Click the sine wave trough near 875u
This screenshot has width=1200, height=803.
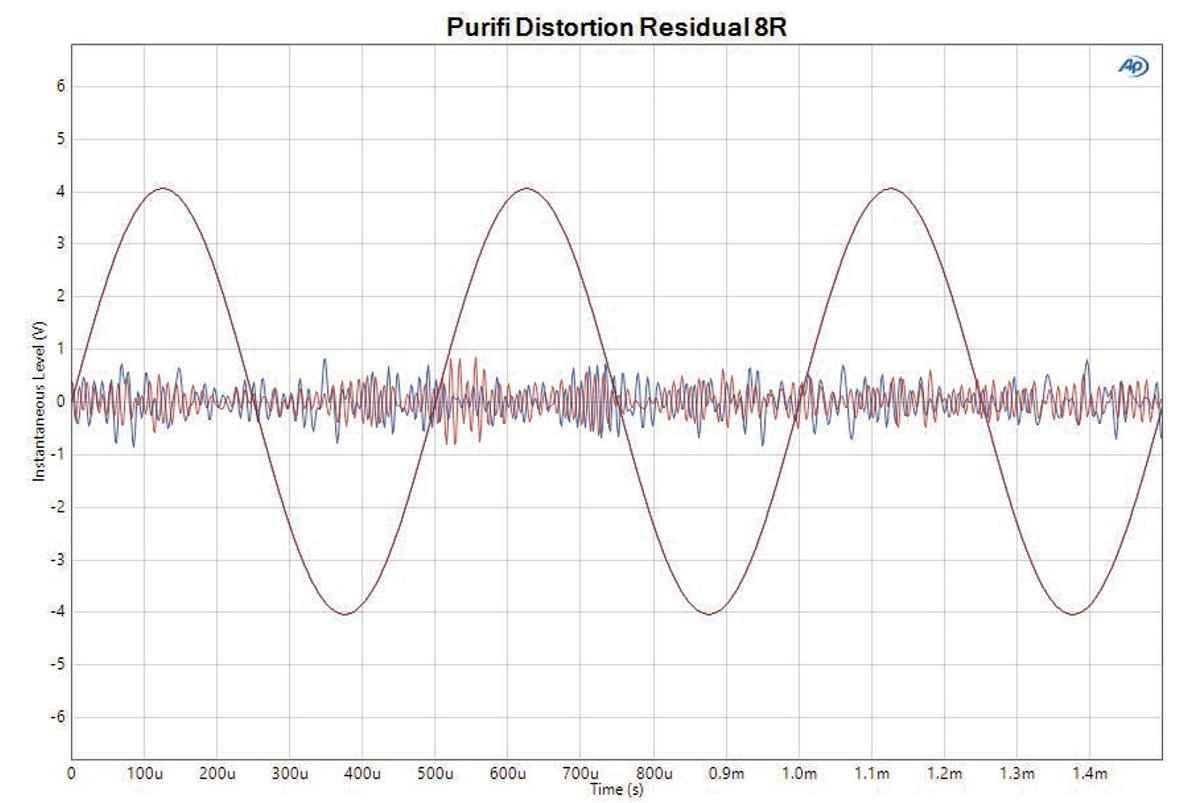[x=709, y=613]
